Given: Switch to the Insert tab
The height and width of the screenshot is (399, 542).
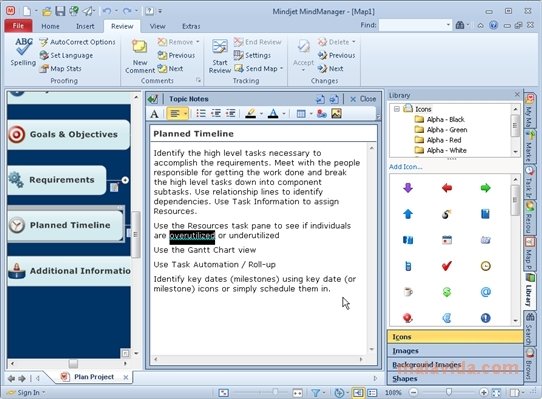Looking at the screenshot, I should tap(85, 26).
